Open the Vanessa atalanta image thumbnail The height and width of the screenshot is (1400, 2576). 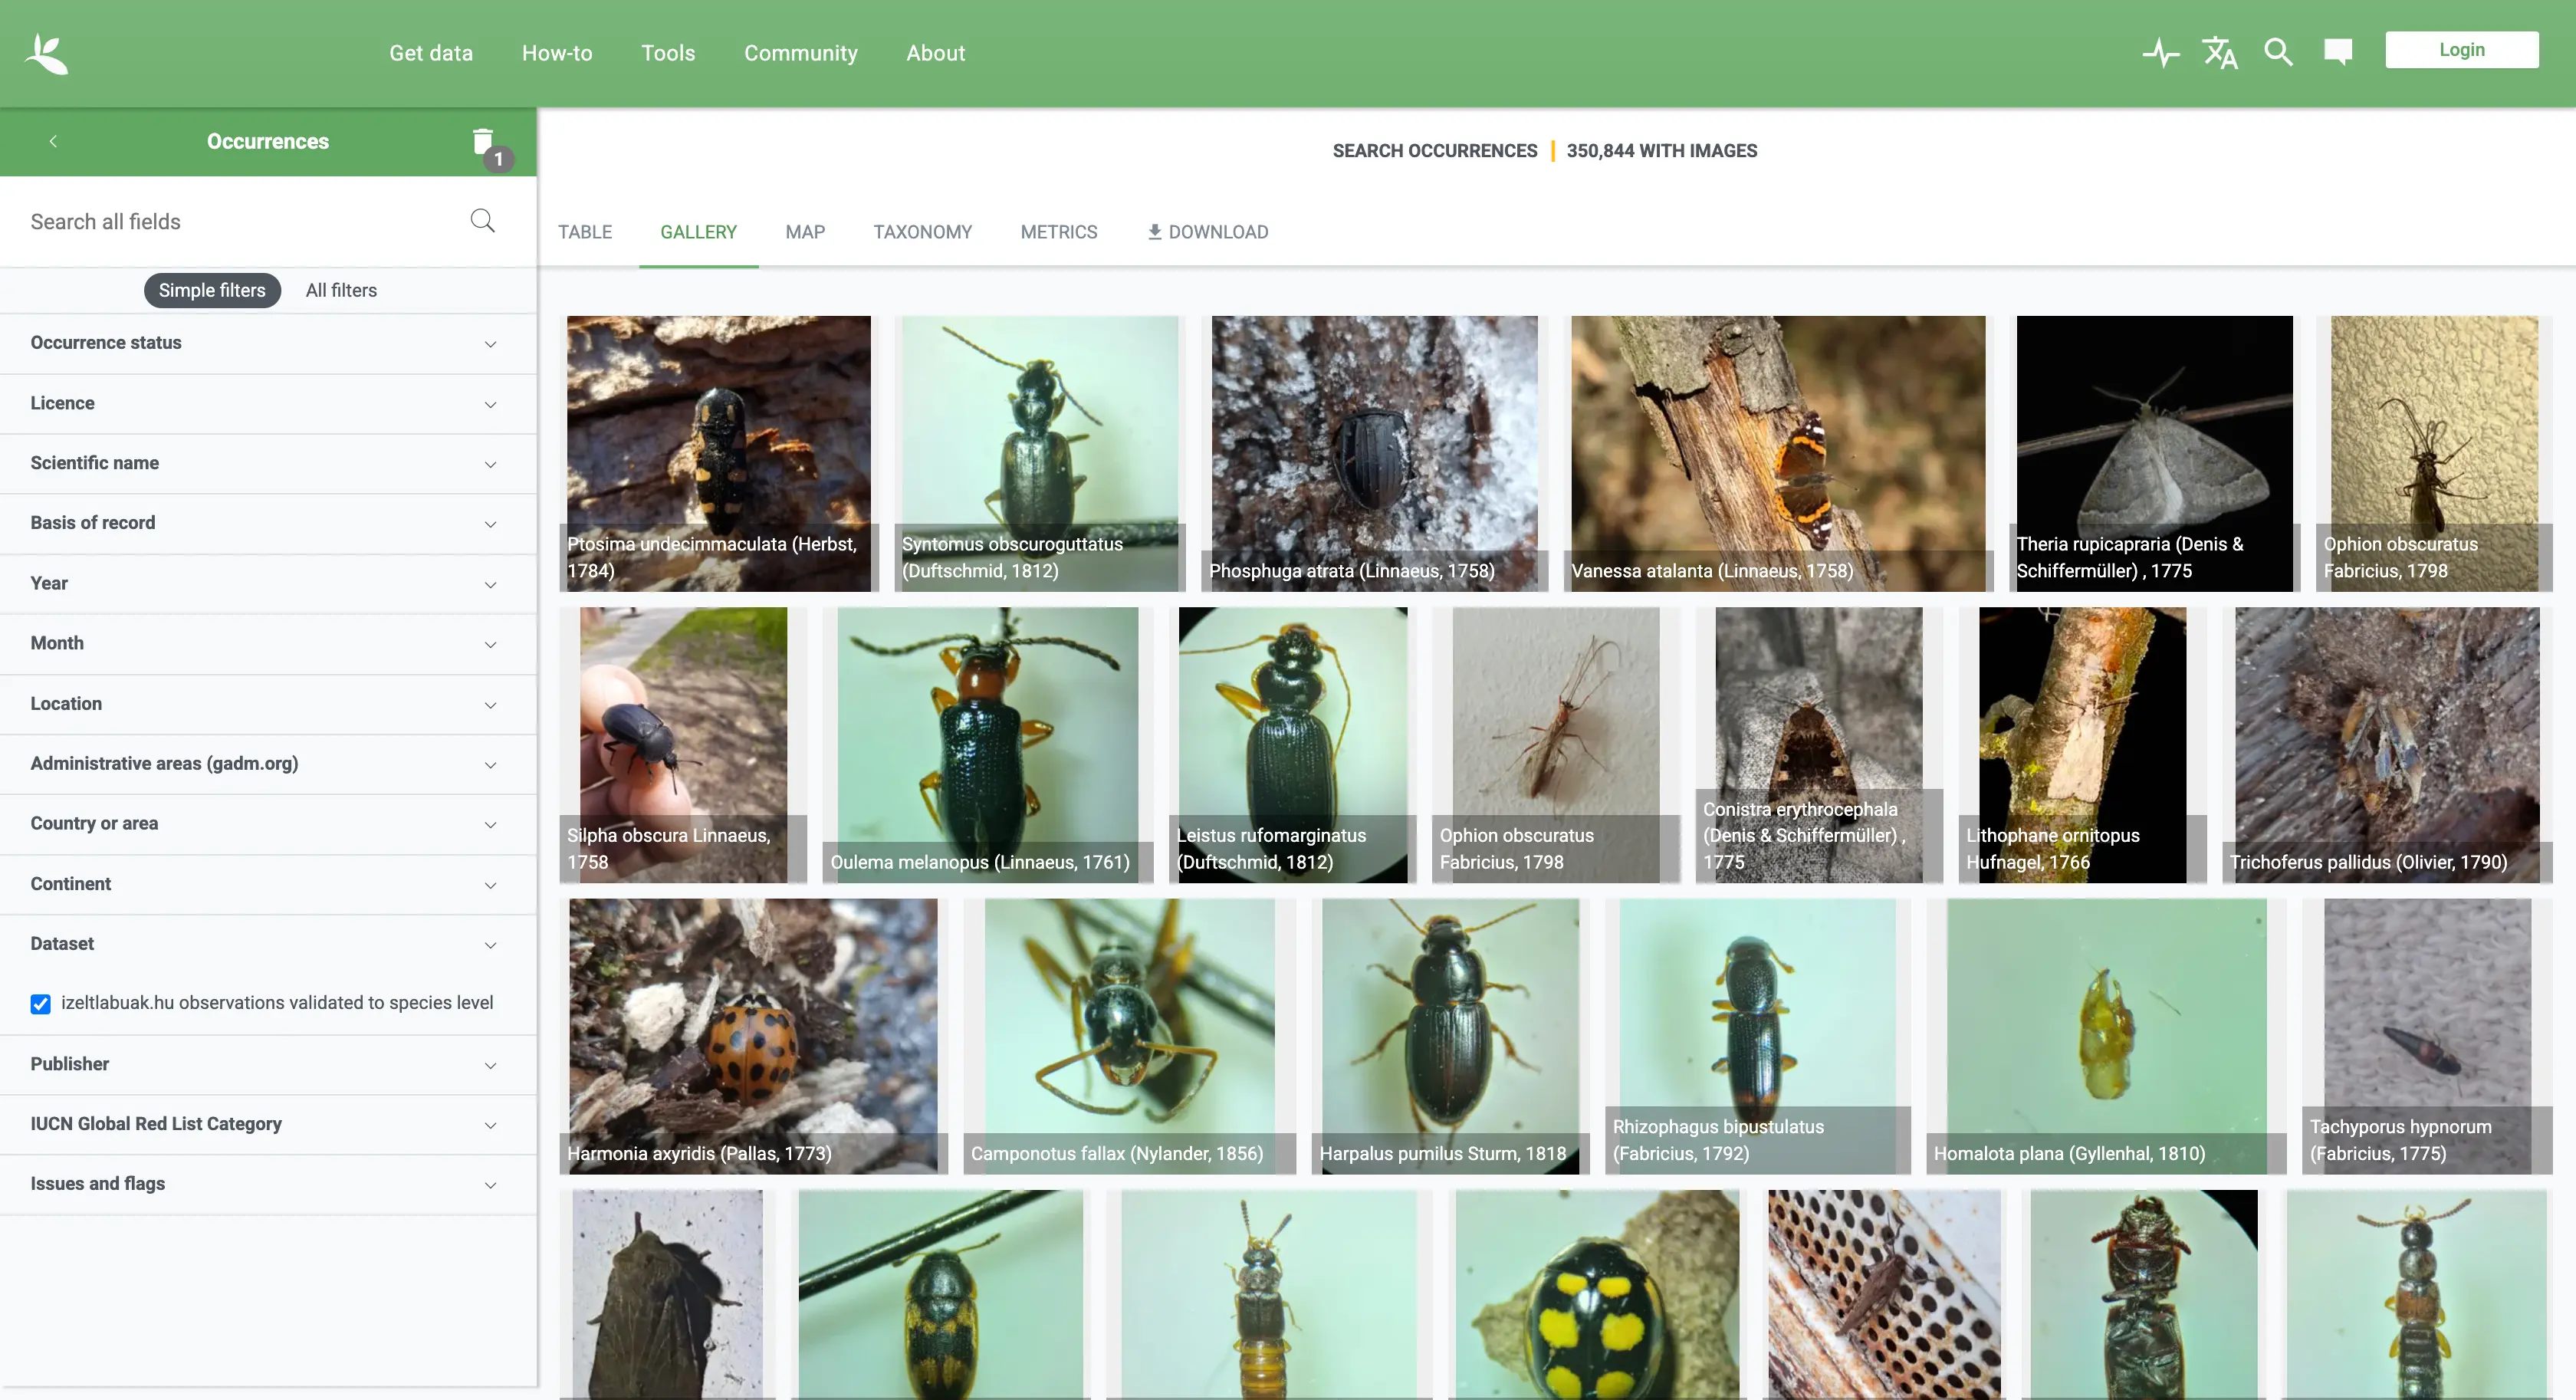coord(1777,452)
